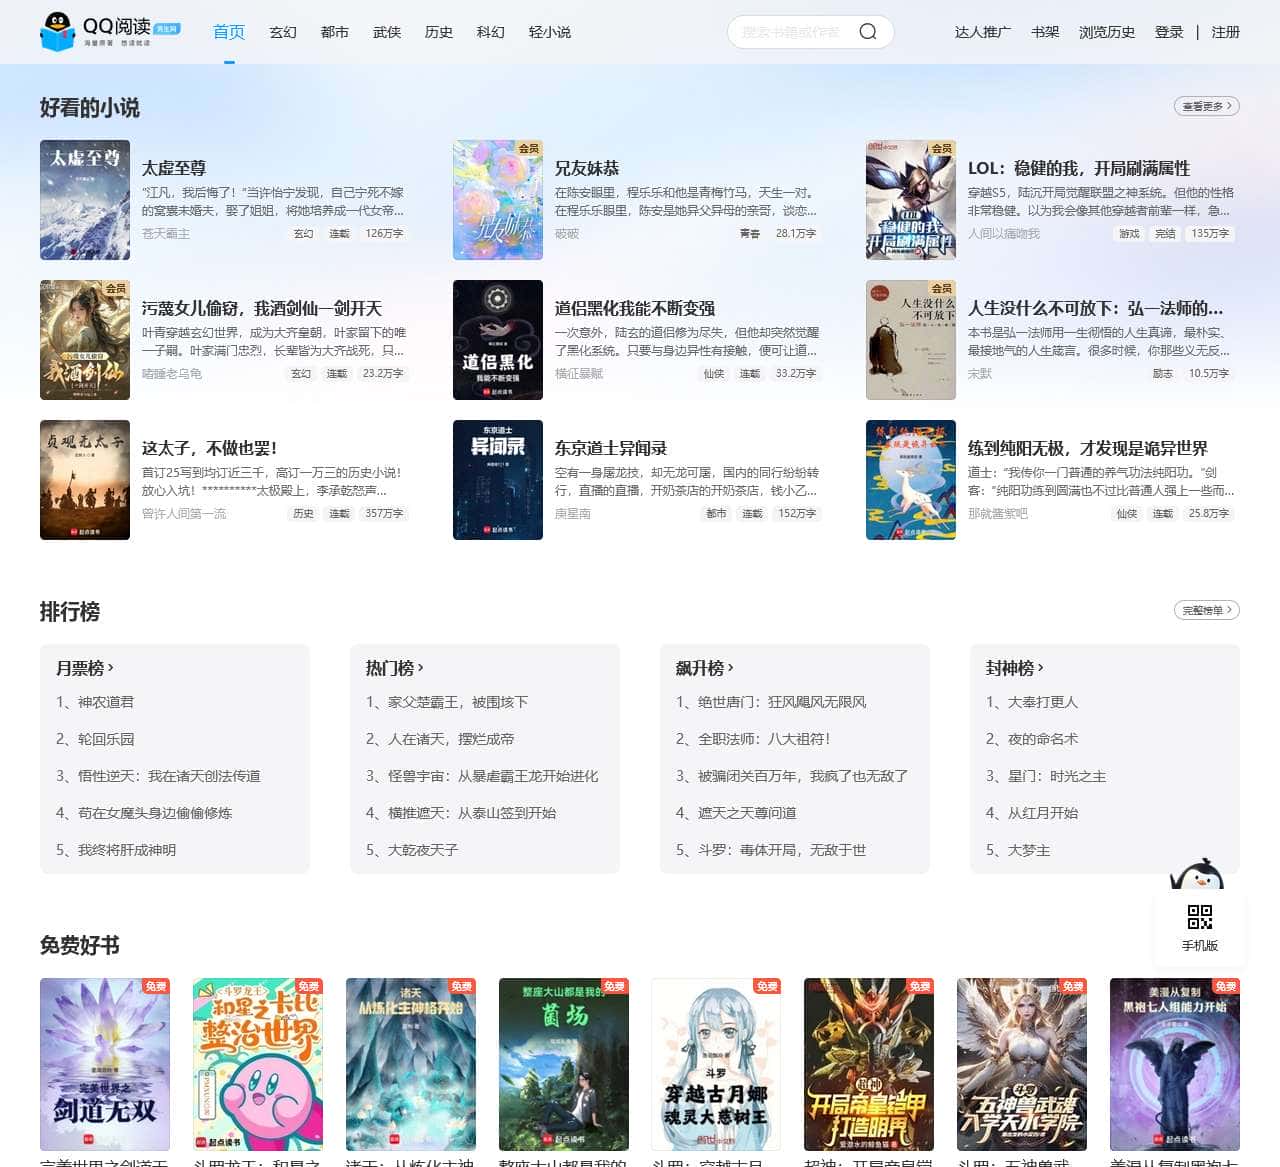Open the free book cover 菌场
The height and width of the screenshot is (1167, 1280).
(x=564, y=1064)
